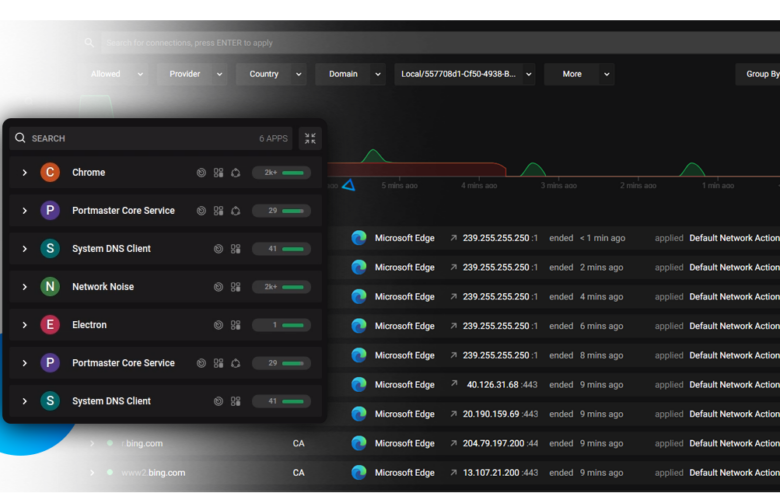Click Network Noise's grid settings icon
The width and height of the screenshot is (780, 500).
pyautogui.click(x=236, y=287)
